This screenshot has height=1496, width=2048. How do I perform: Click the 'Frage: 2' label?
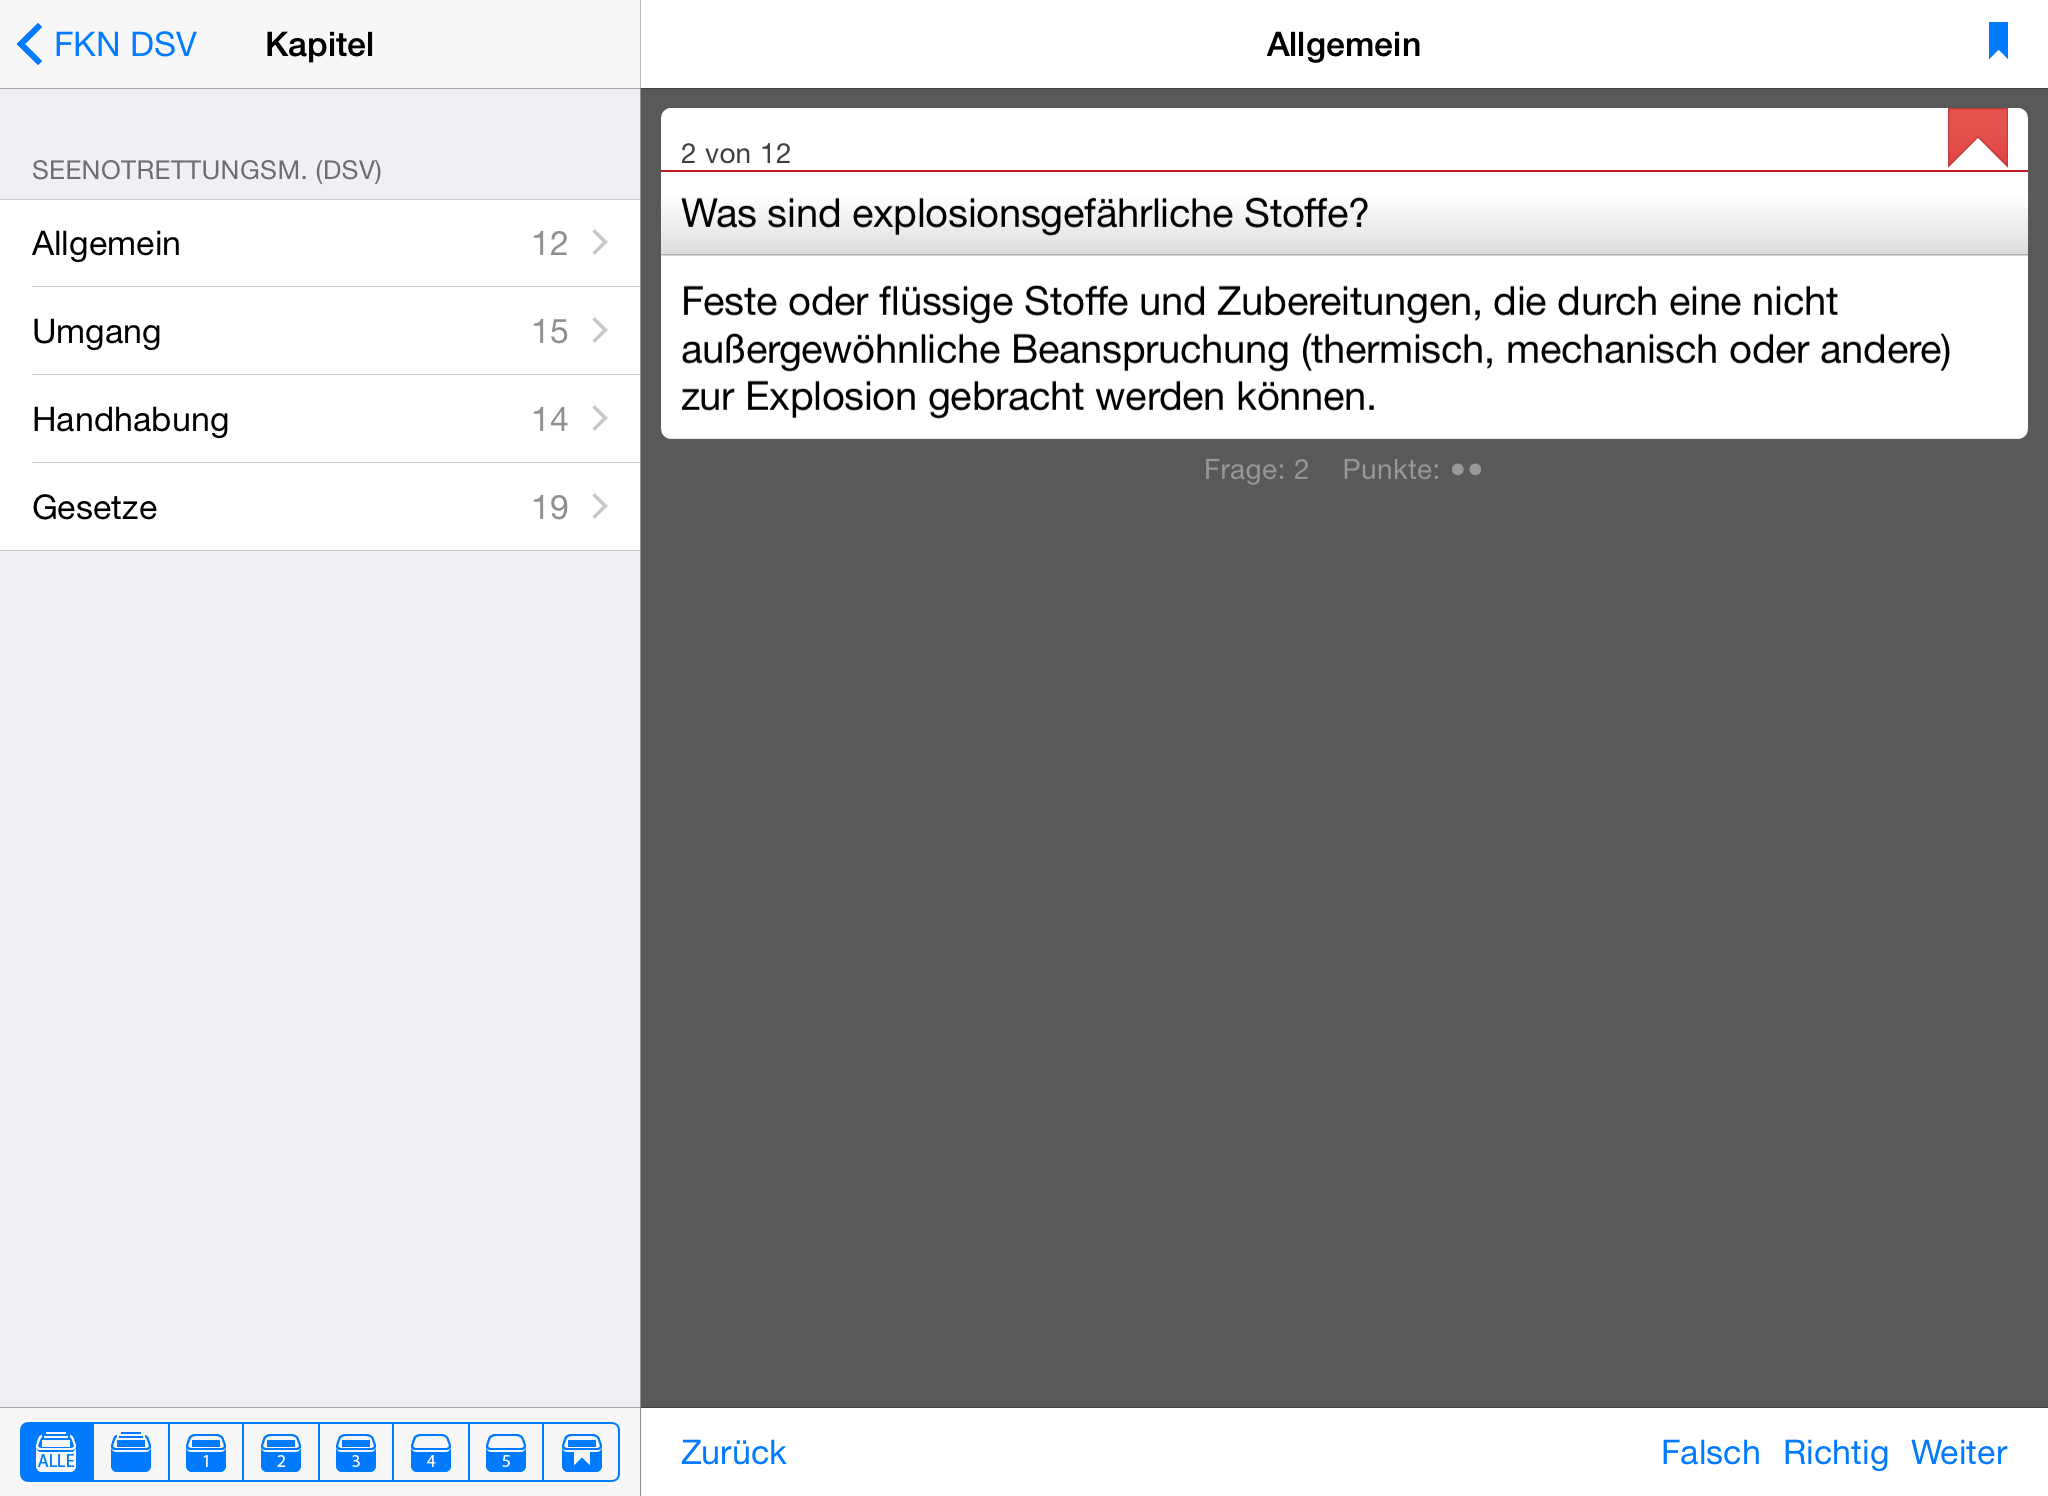click(1256, 469)
